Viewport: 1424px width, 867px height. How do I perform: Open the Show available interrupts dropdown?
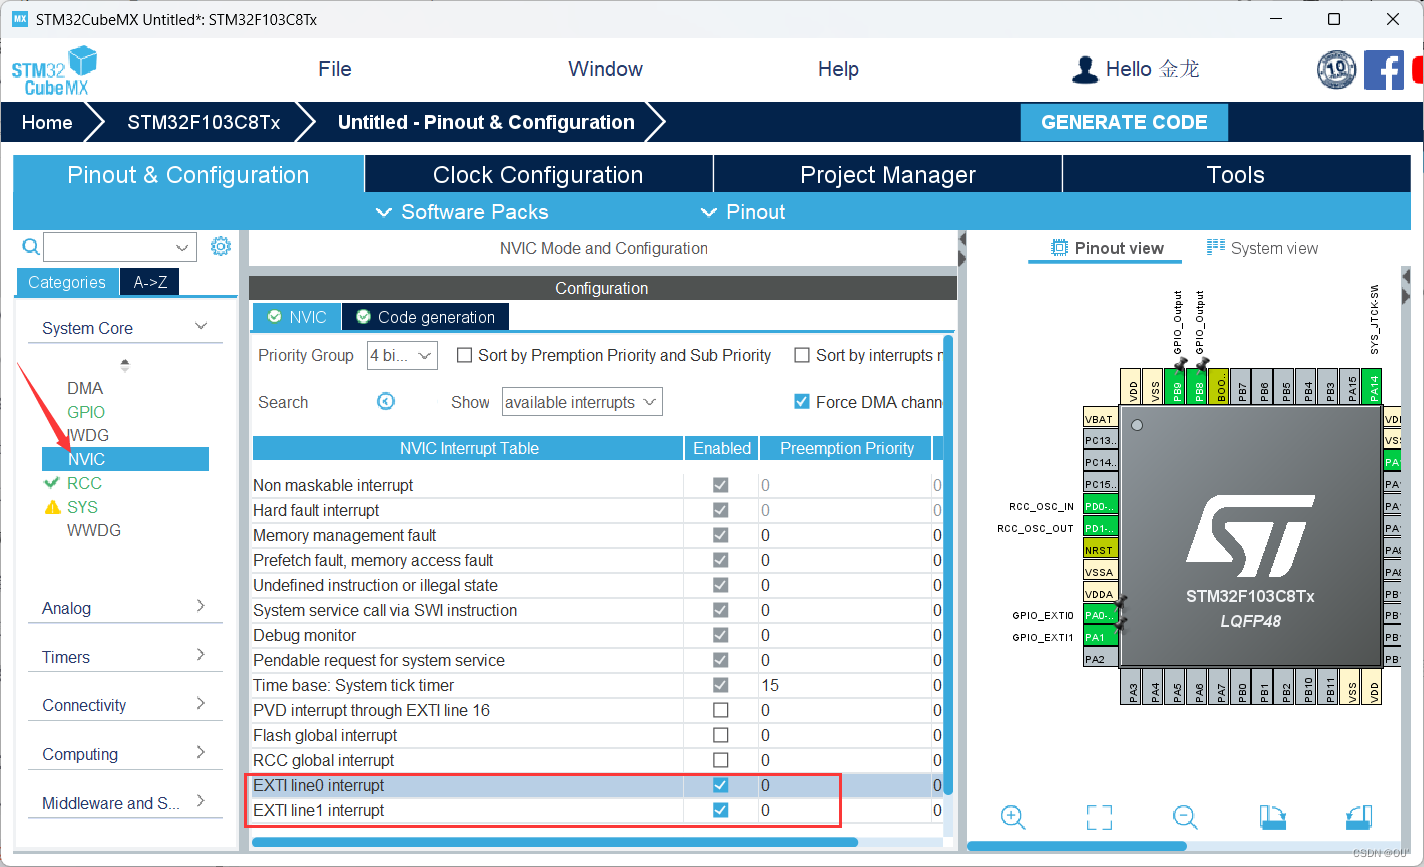[582, 402]
